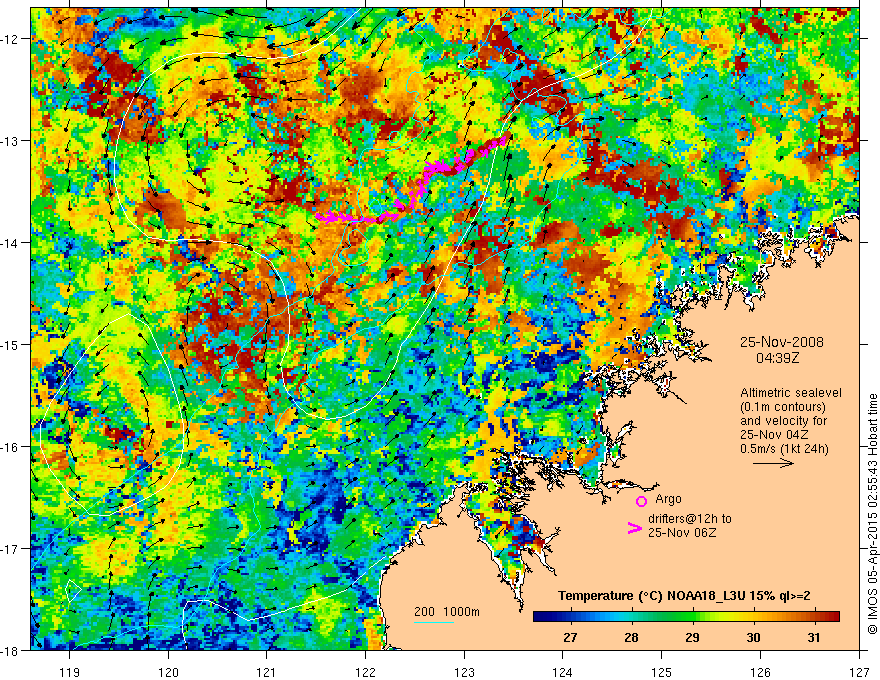Click the latitude axis label -16
The image size is (880, 680).
coord(10,447)
